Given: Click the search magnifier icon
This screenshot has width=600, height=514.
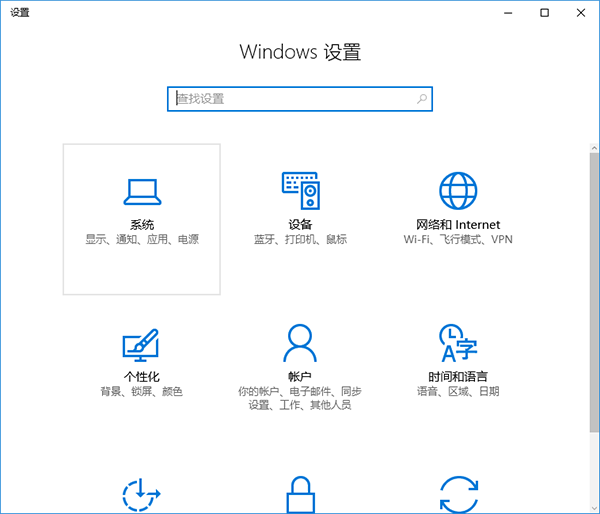Looking at the screenshot, I should point(422,99).
